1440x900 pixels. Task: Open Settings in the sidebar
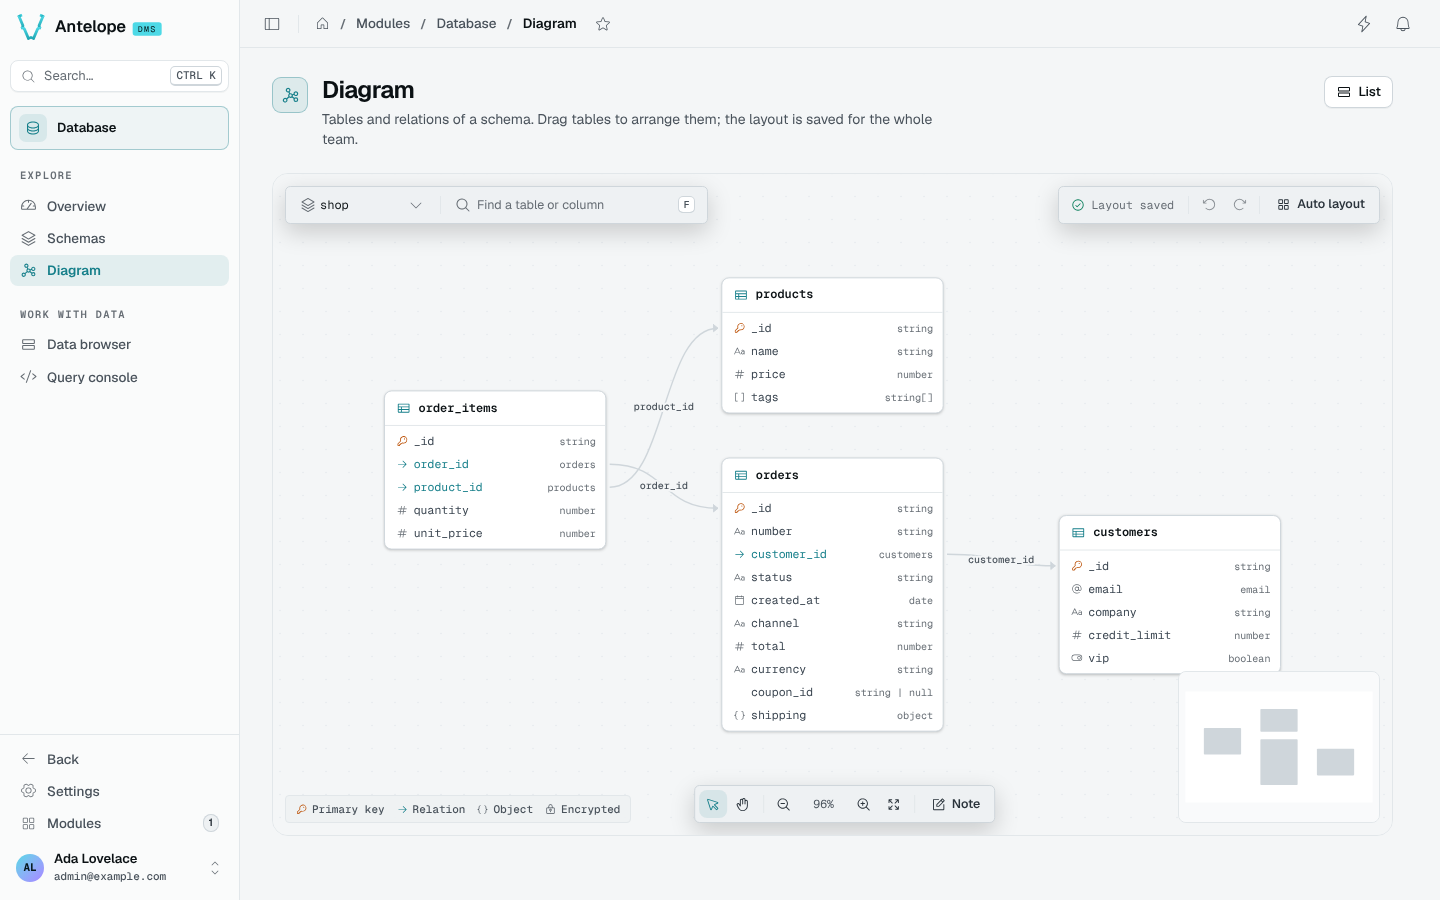click(x=119, y=791)
